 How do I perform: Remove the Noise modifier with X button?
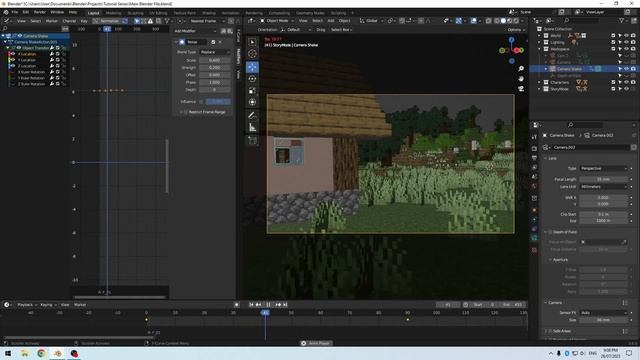tap(220, 42)
